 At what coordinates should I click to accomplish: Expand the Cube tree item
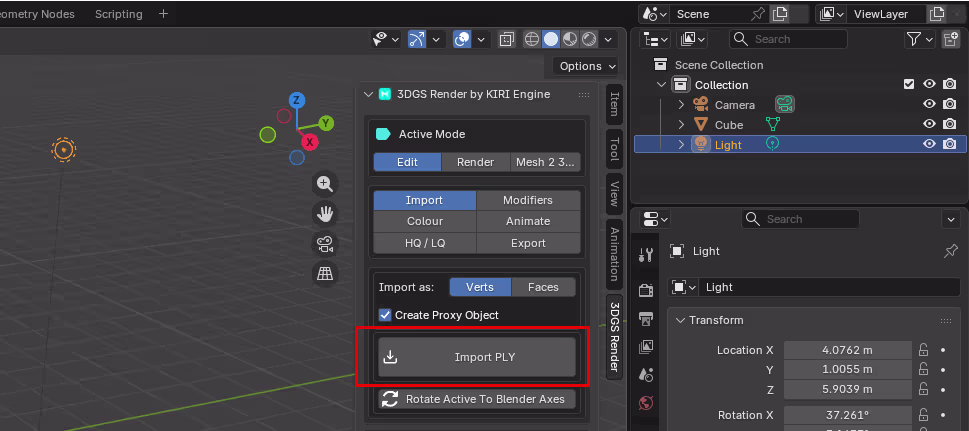click(682, 124)
